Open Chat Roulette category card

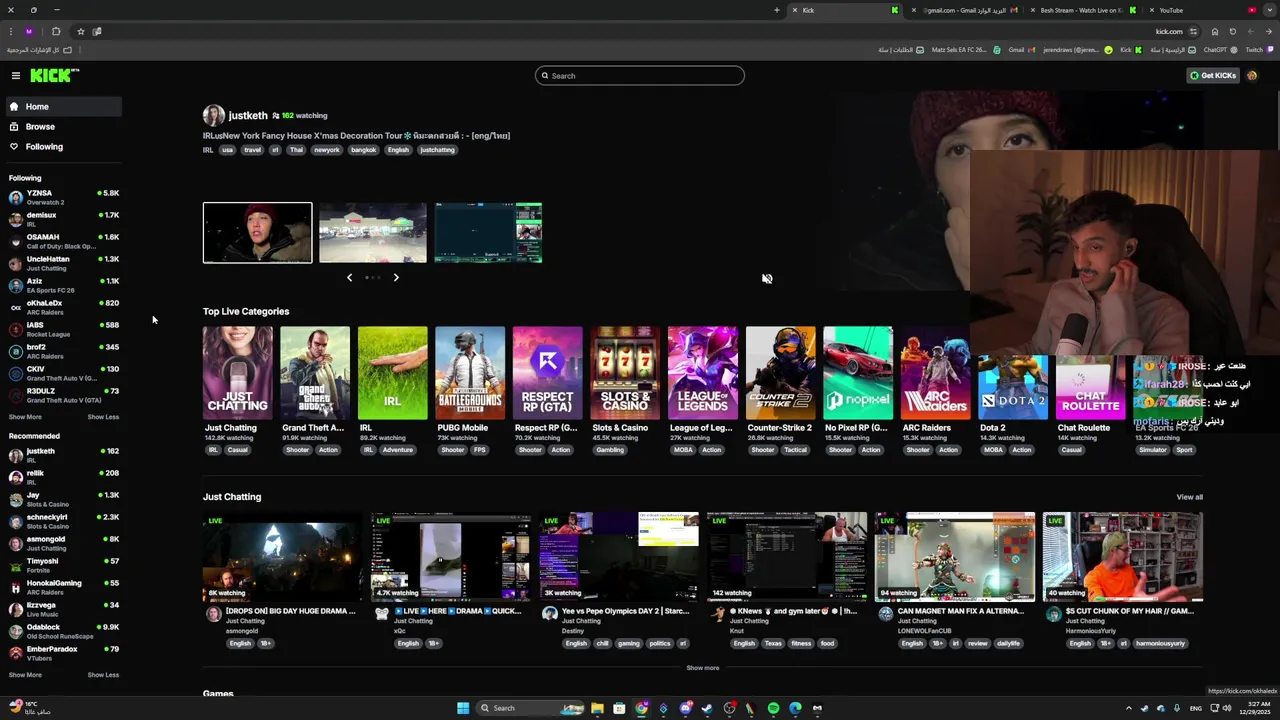point(1091,387)
